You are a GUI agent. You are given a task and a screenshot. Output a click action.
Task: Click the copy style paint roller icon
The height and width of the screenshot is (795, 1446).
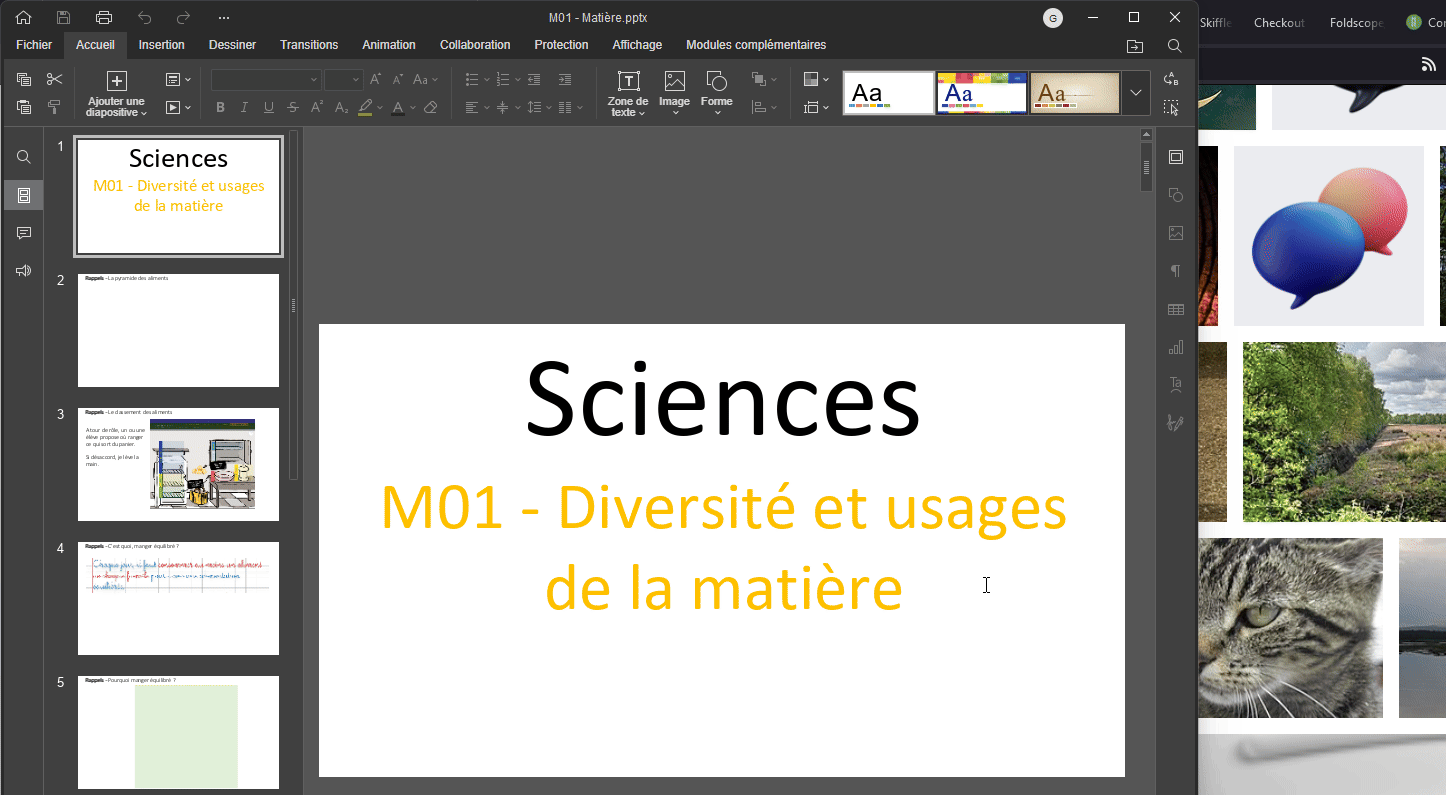54,107
